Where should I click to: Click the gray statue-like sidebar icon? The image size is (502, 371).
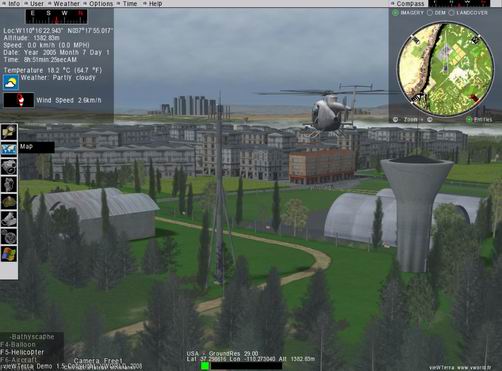click(9, 184)
